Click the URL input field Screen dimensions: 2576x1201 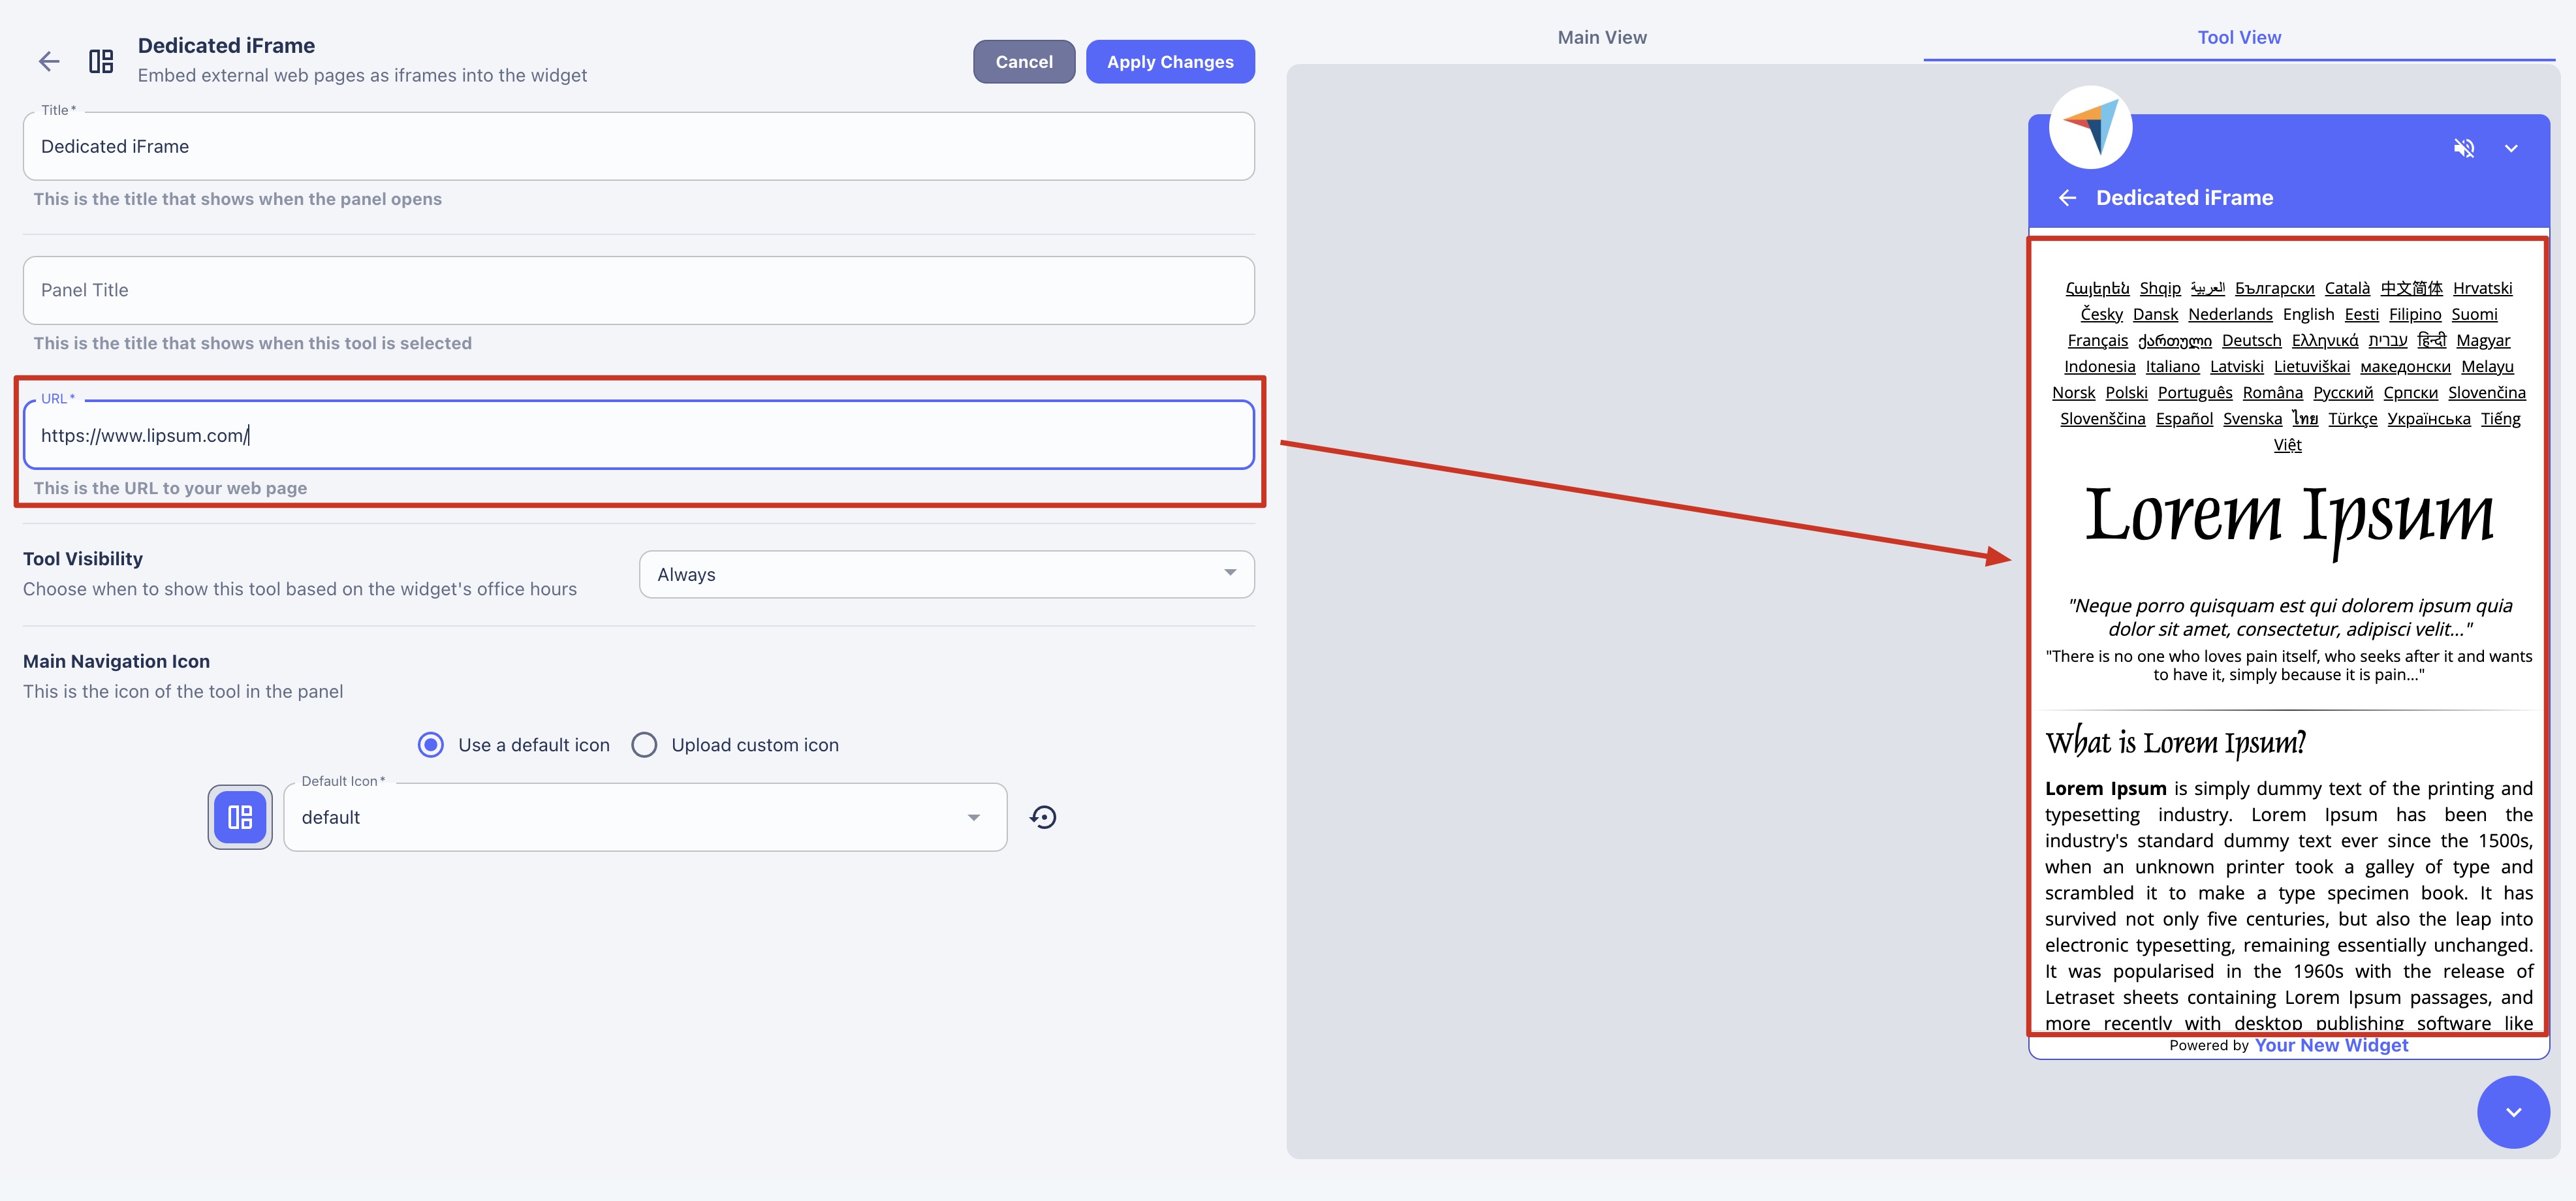[638, 435]
